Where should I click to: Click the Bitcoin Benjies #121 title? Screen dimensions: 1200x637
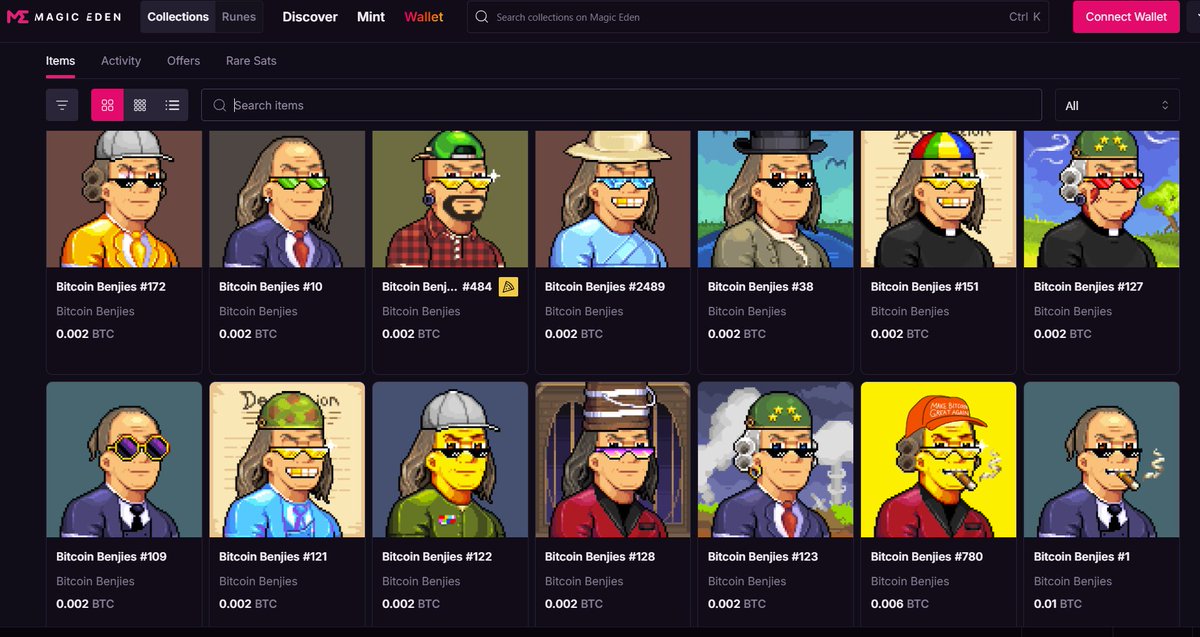(x=273, y=557)
